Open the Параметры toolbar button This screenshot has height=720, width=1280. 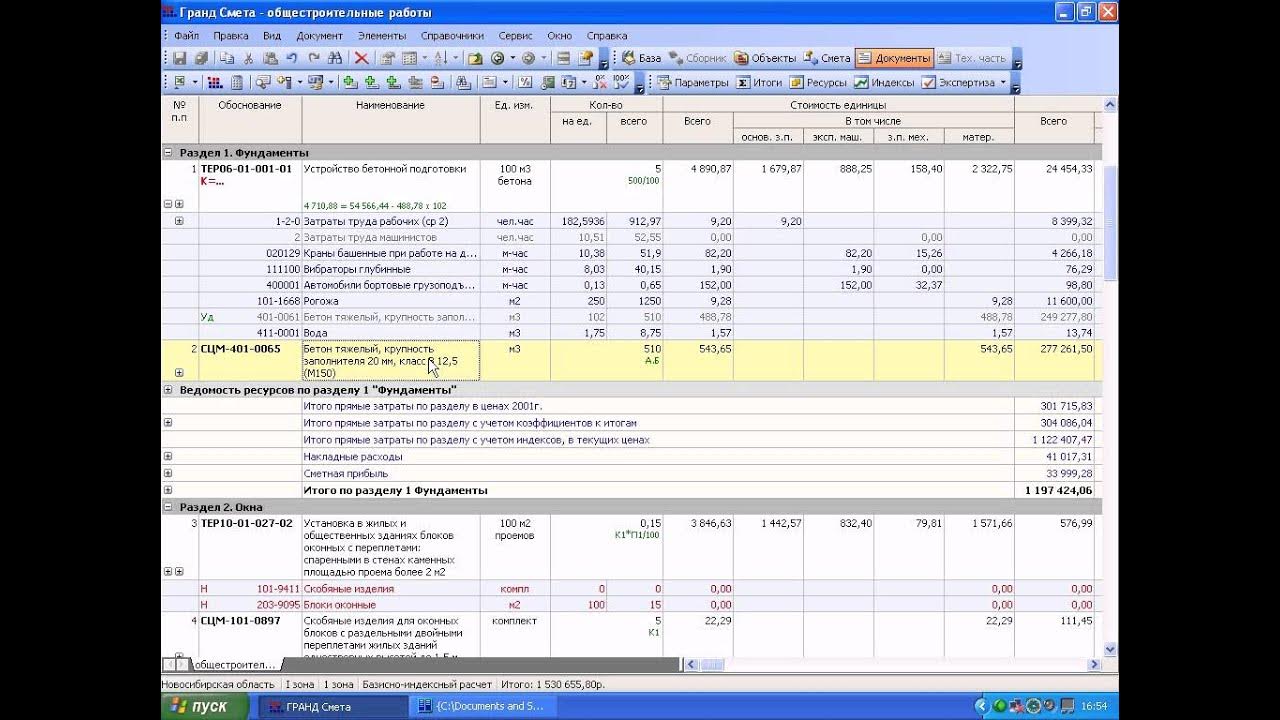(x=694, y=83)
